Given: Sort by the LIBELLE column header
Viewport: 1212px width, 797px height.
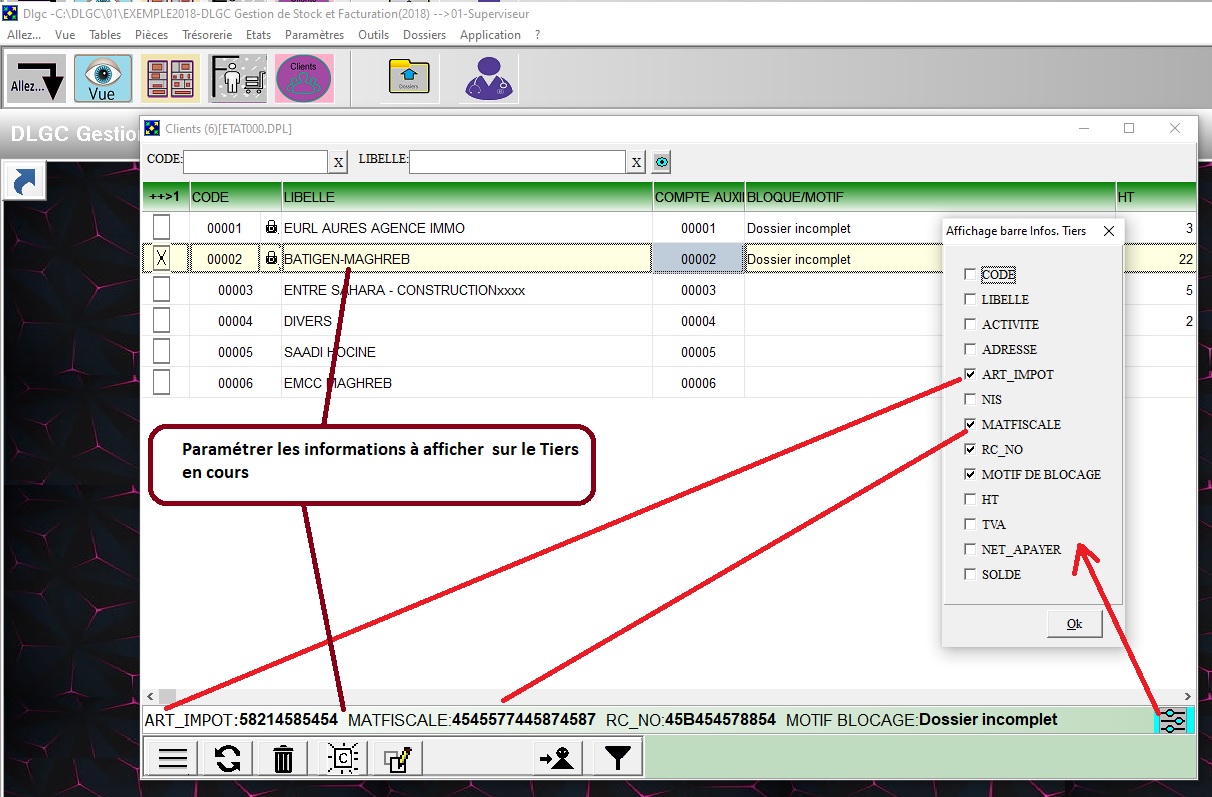Looking at the screenshot, I should click(467, 197).
